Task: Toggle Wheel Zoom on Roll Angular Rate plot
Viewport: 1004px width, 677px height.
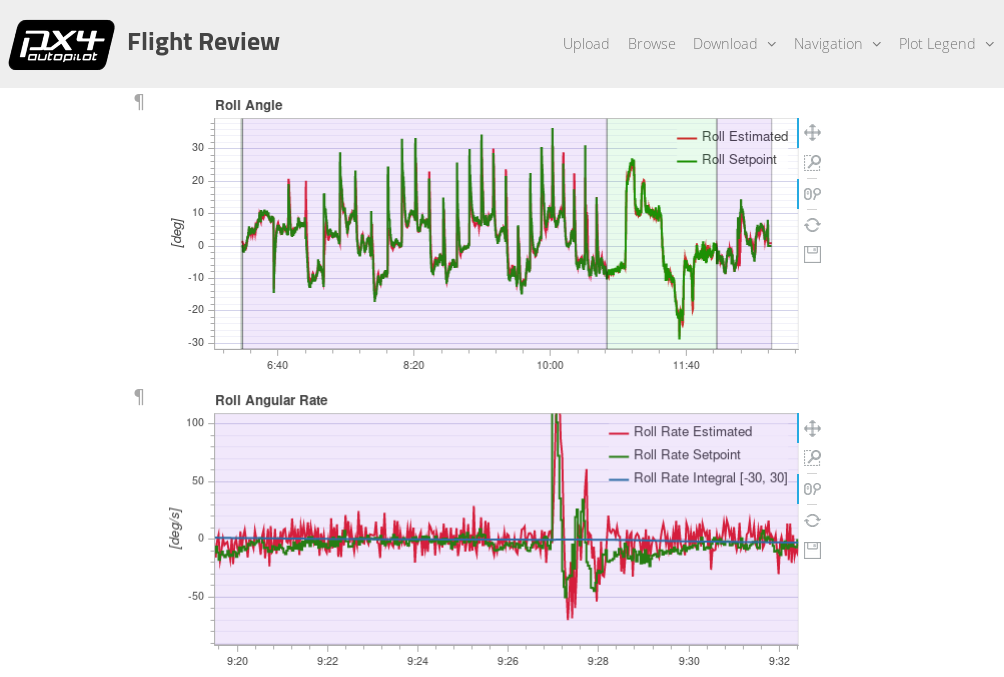Action: click(812, 489)
